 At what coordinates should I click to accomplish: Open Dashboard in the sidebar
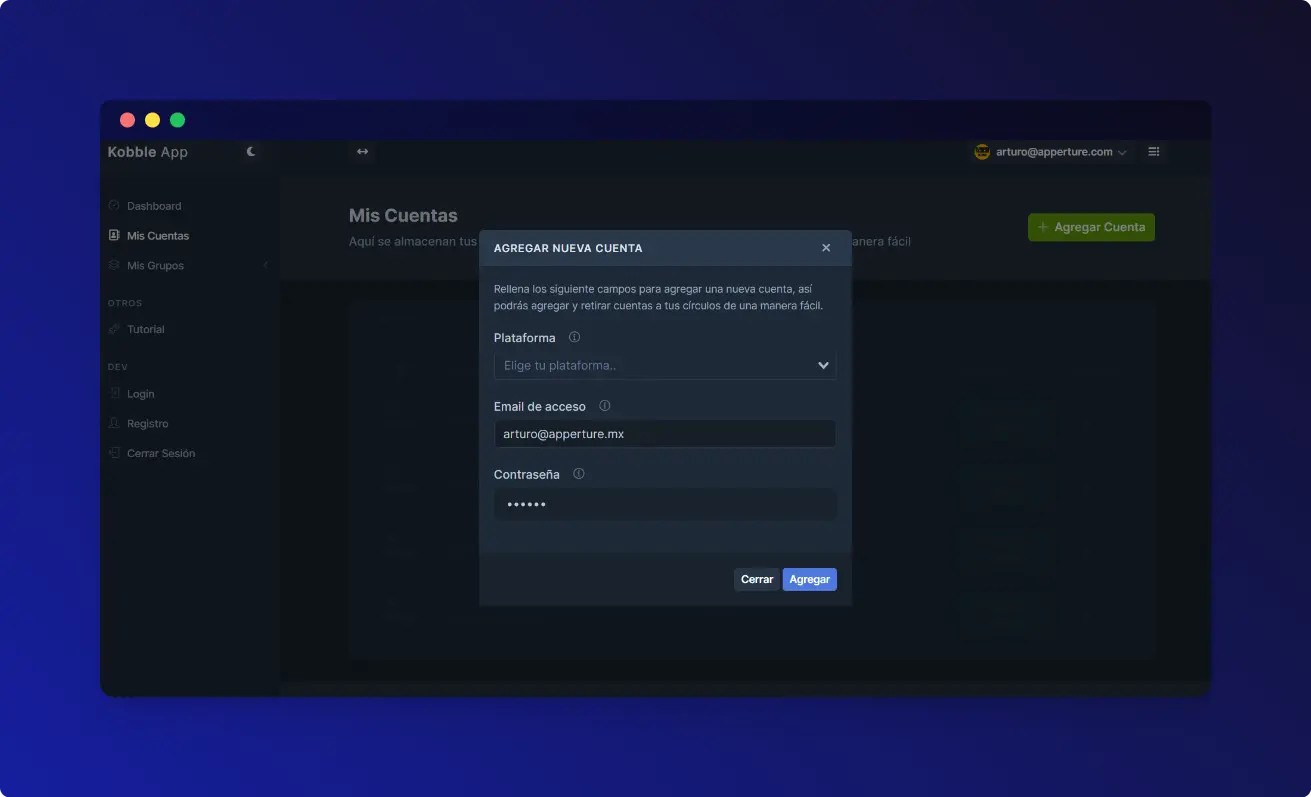[154, 206]
